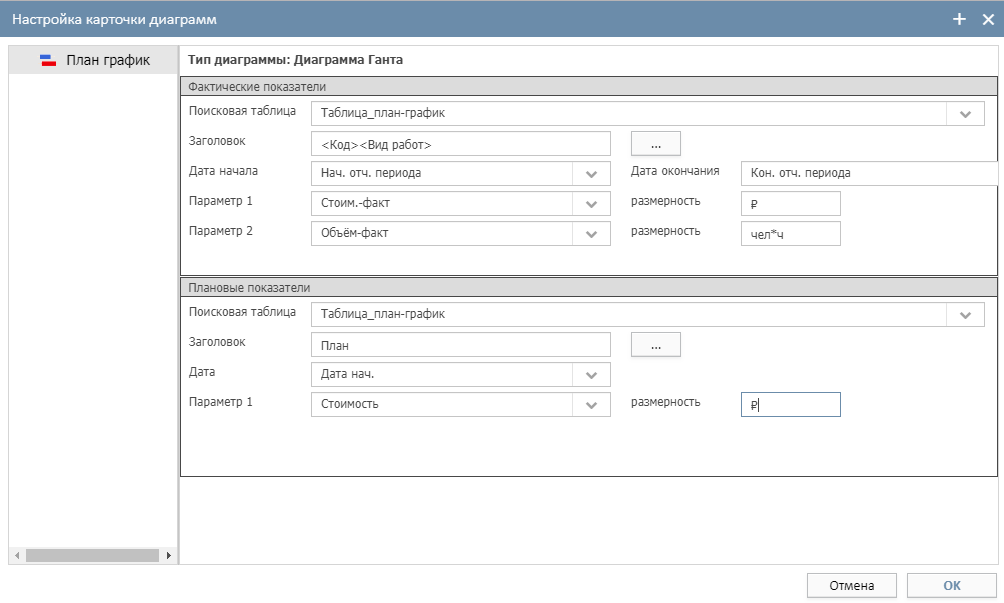
Task: Confirm settings with the OK button
Action: [x=951, y=586]
